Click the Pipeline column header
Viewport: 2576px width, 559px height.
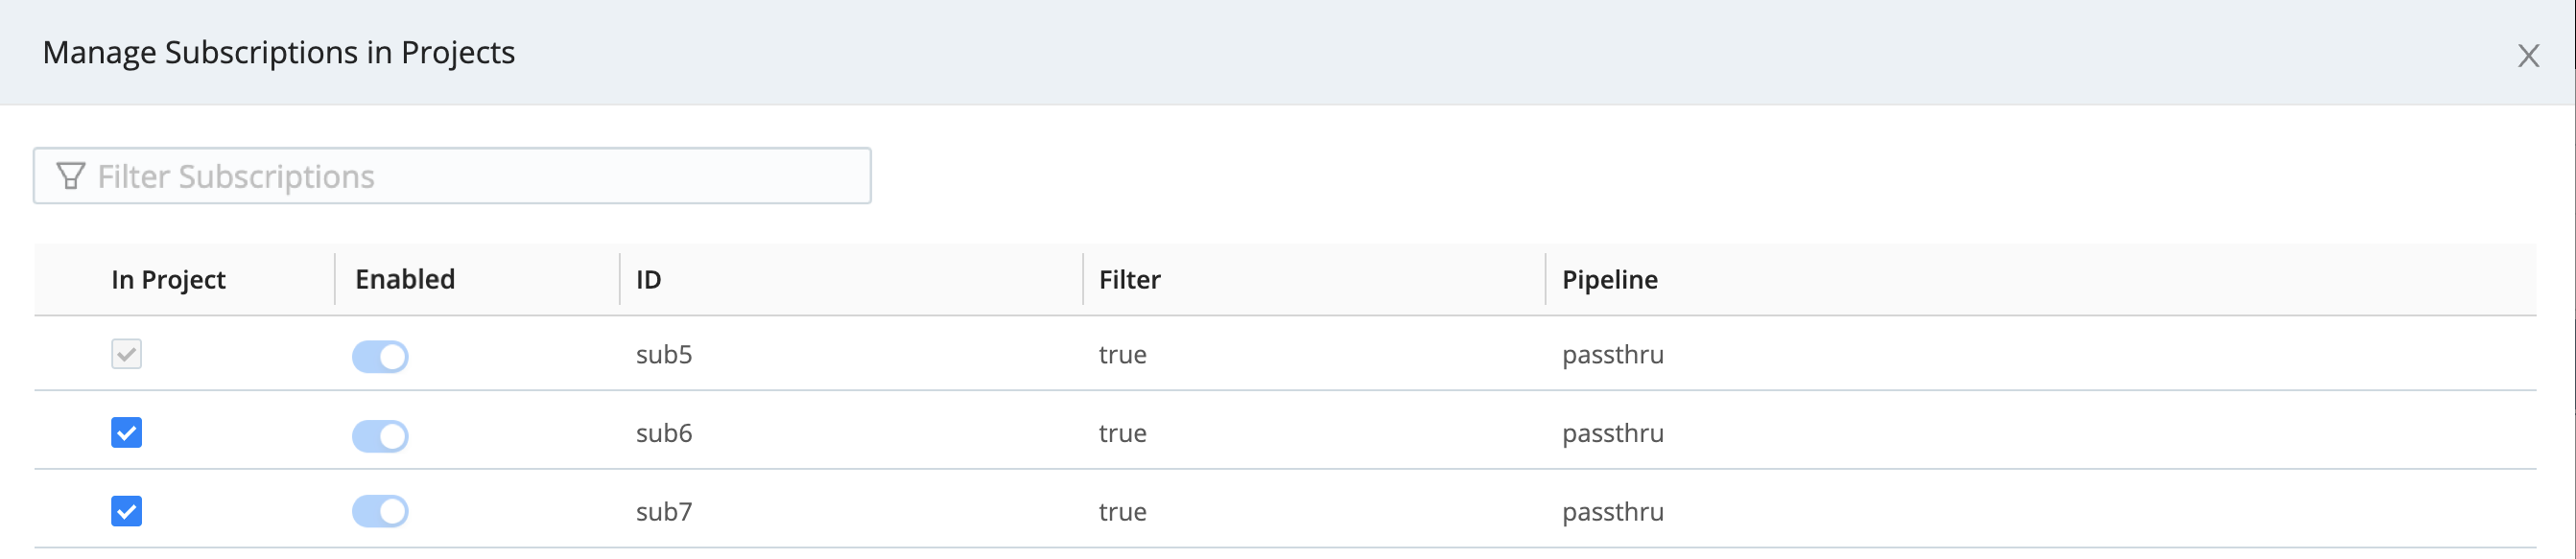(1610, 280)
